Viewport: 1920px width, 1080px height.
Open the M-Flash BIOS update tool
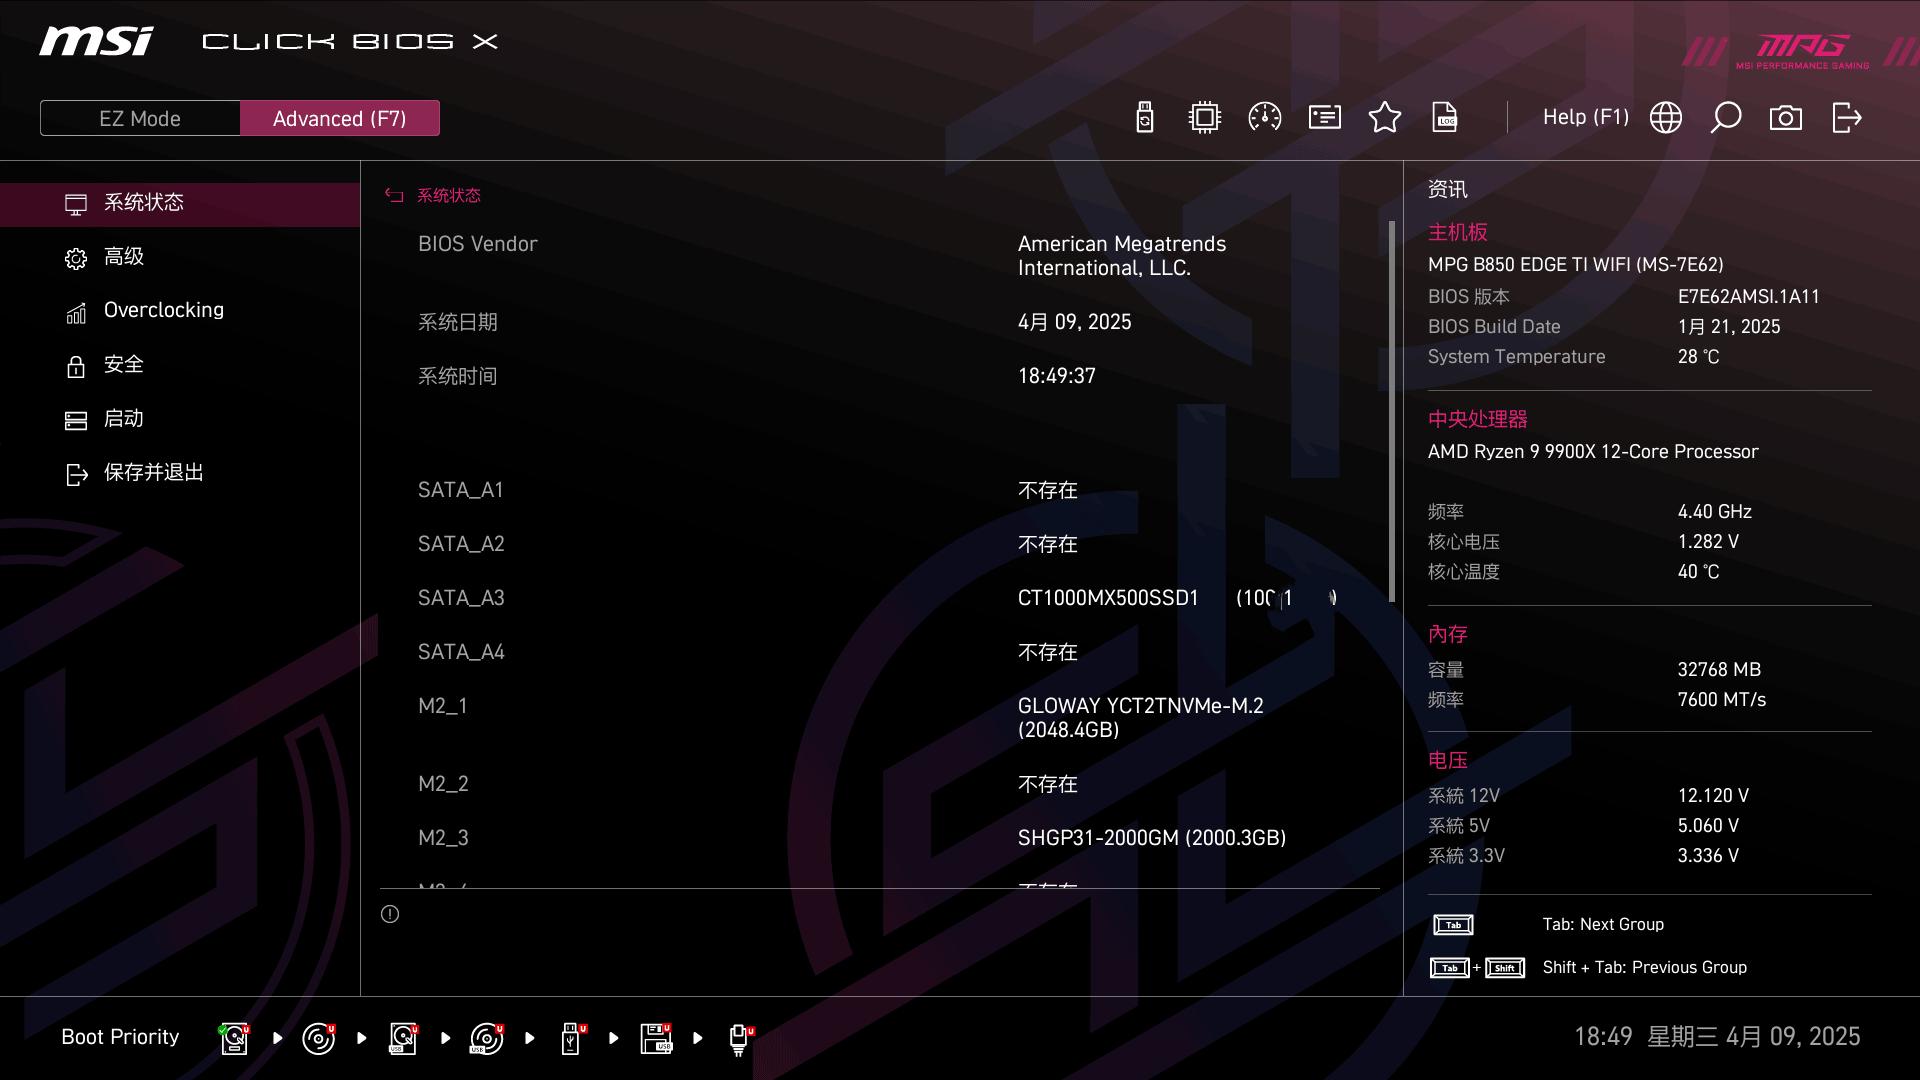[1144, 117]
